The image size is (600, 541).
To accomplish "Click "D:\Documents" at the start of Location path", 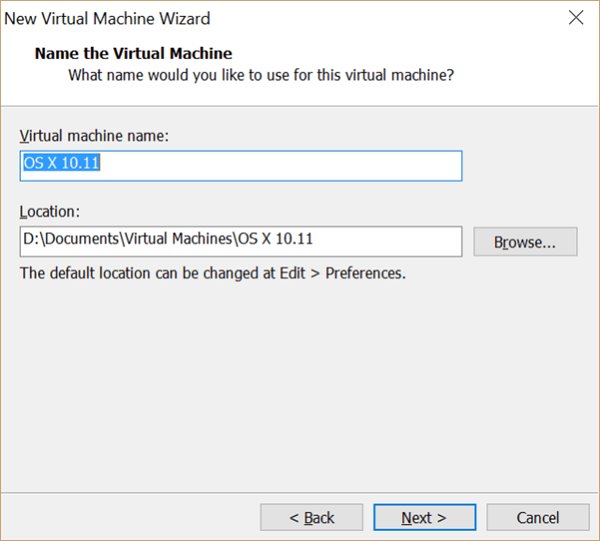I will pos(63,241).
